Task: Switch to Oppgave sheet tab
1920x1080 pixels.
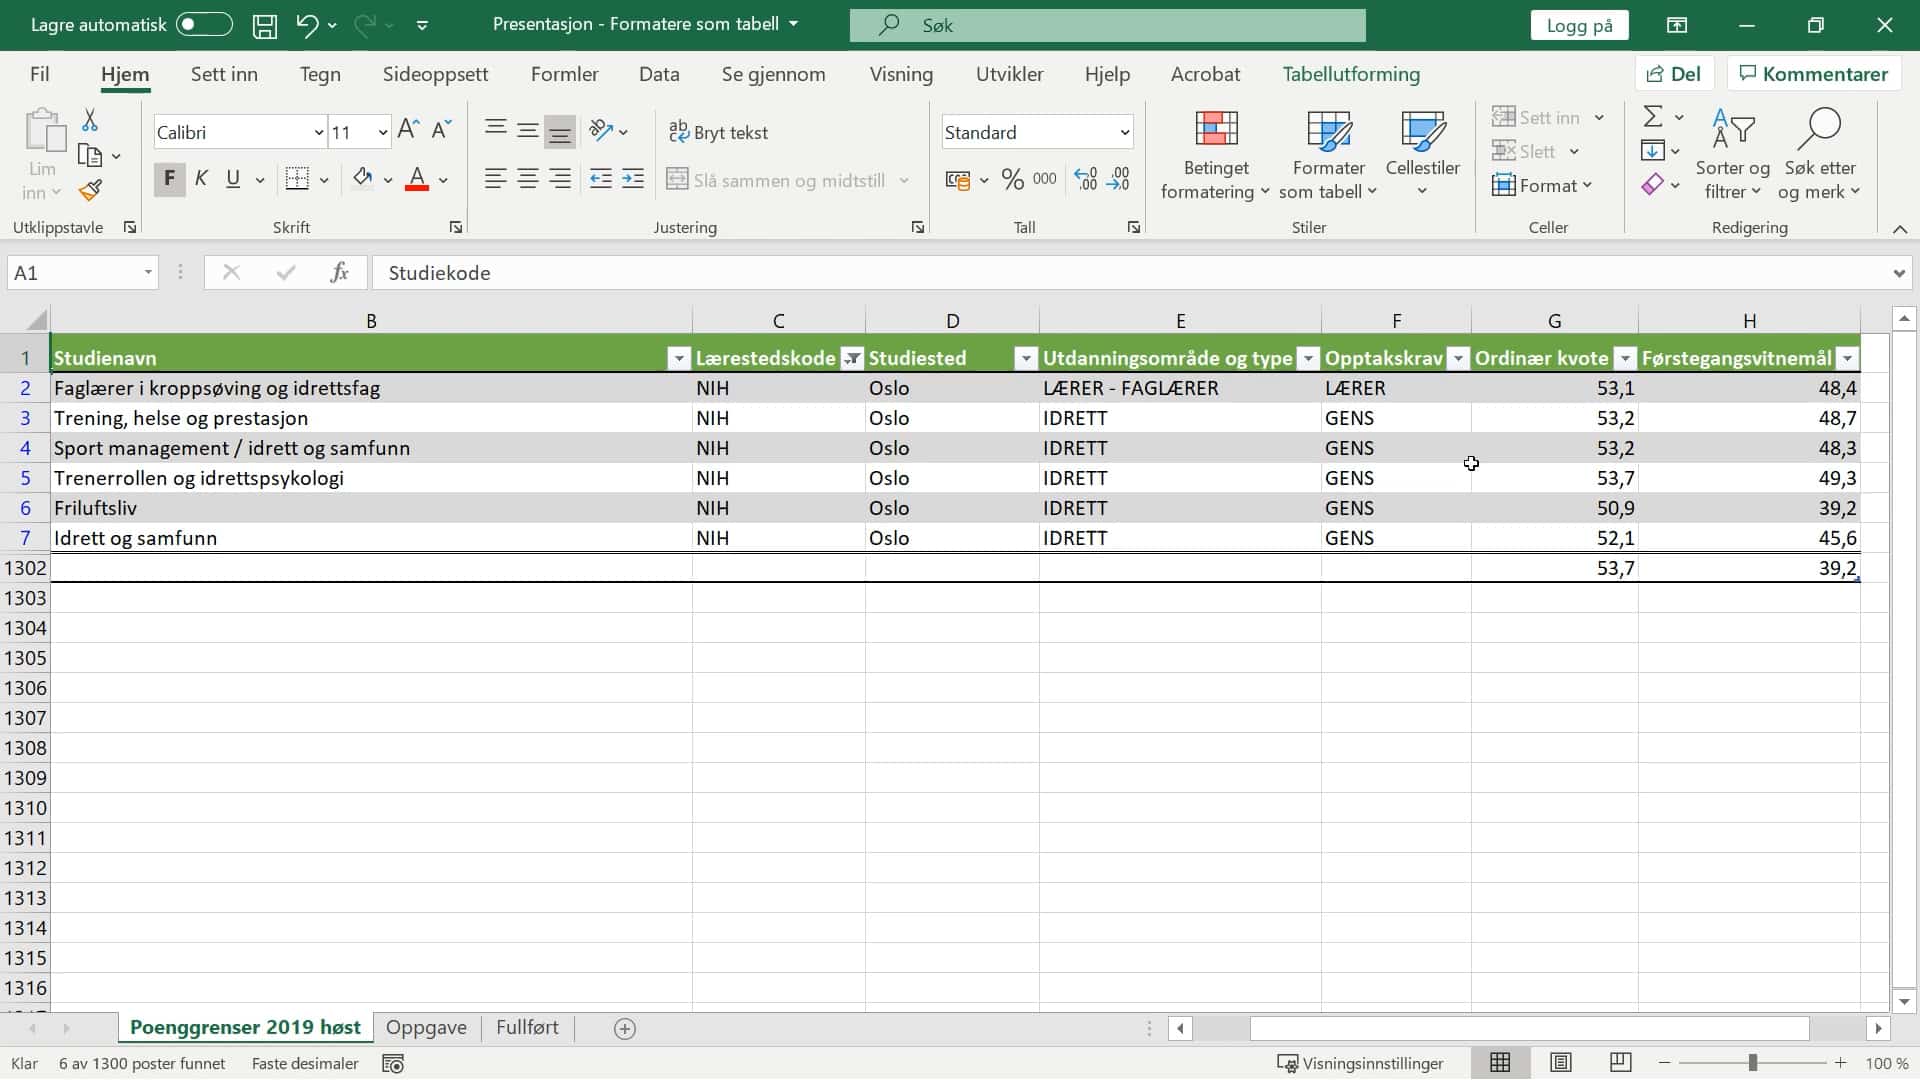Action: click(x=426, y=1027)
